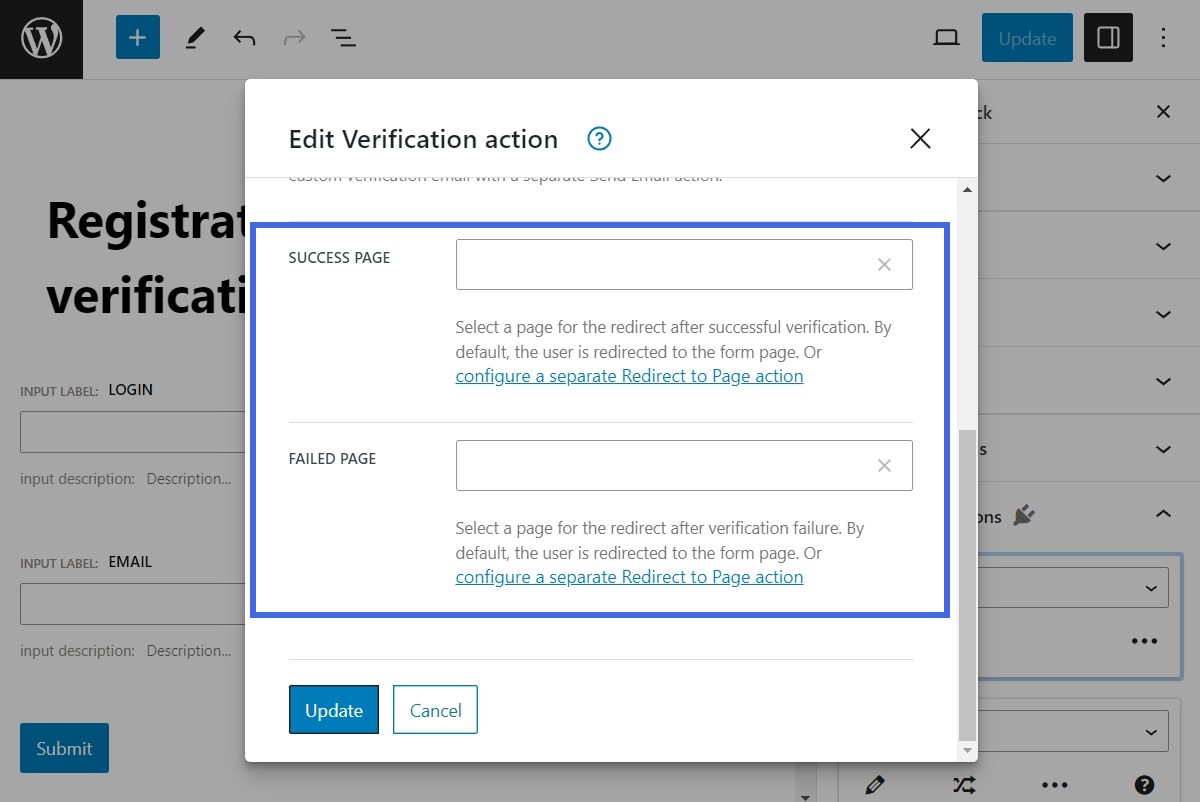Click Update in the Verification dialog
This screenshot has width=1200, height=802.
click(333, 710)
